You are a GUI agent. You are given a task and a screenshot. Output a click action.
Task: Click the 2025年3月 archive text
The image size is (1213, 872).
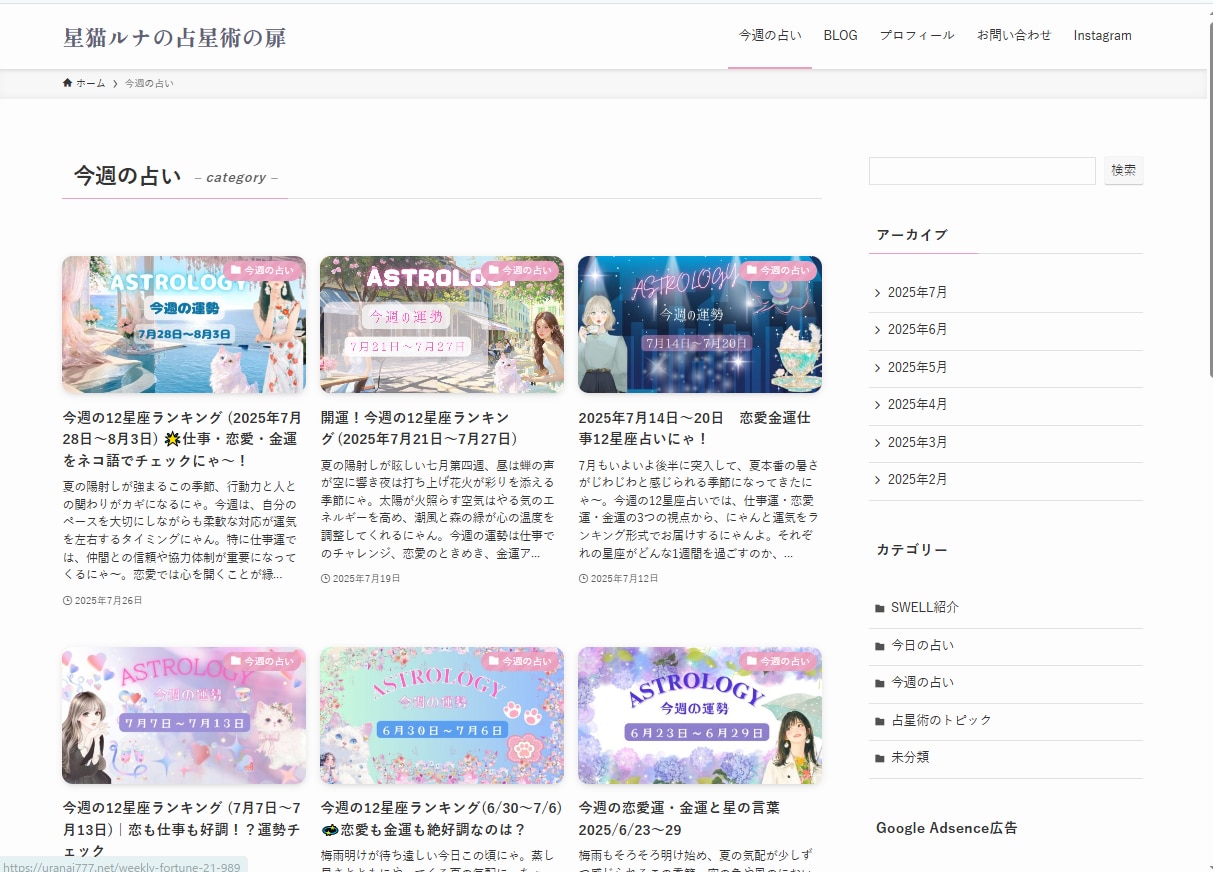pyautogui.click(x=917, y=443)
